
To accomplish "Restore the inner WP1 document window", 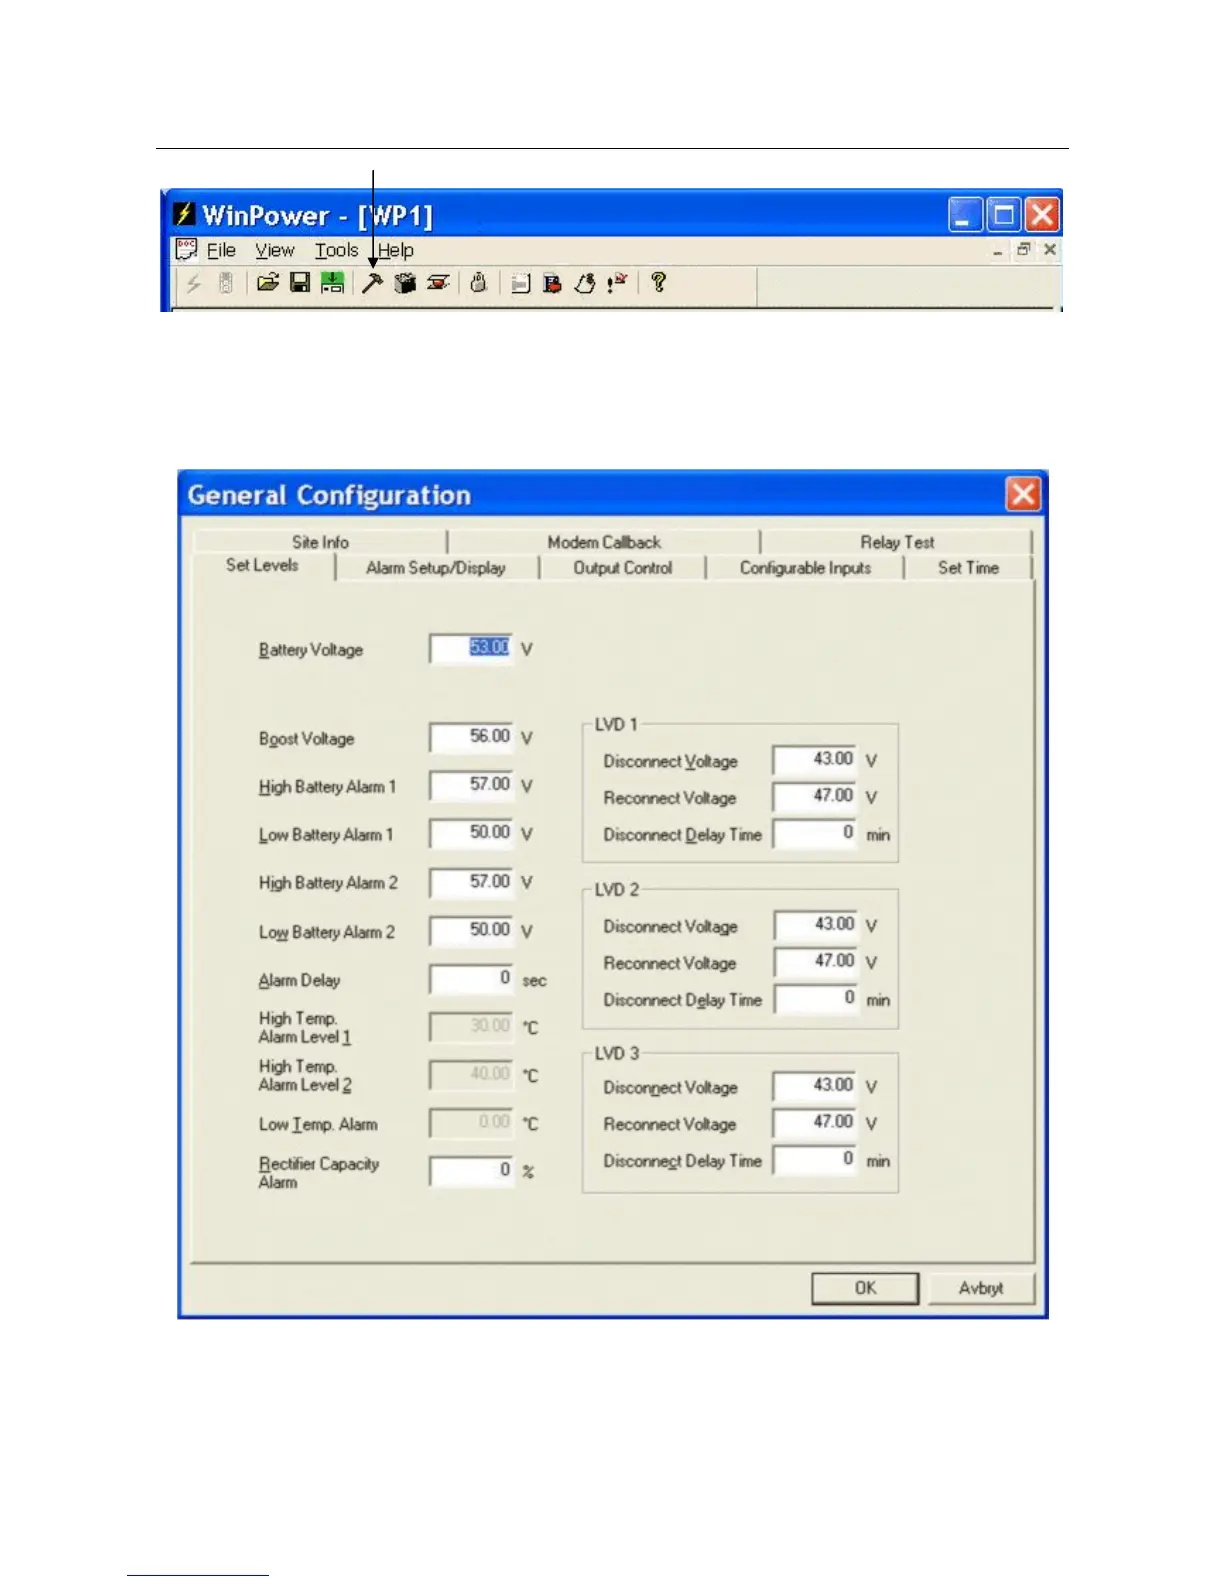I will click(x=1023, y=250).
